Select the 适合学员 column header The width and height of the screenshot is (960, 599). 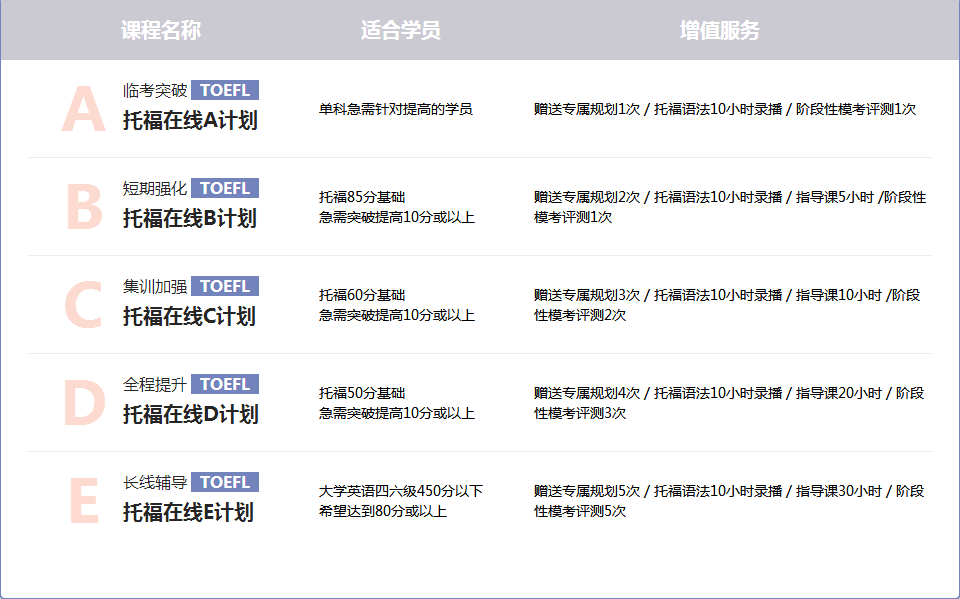[400, 30]
